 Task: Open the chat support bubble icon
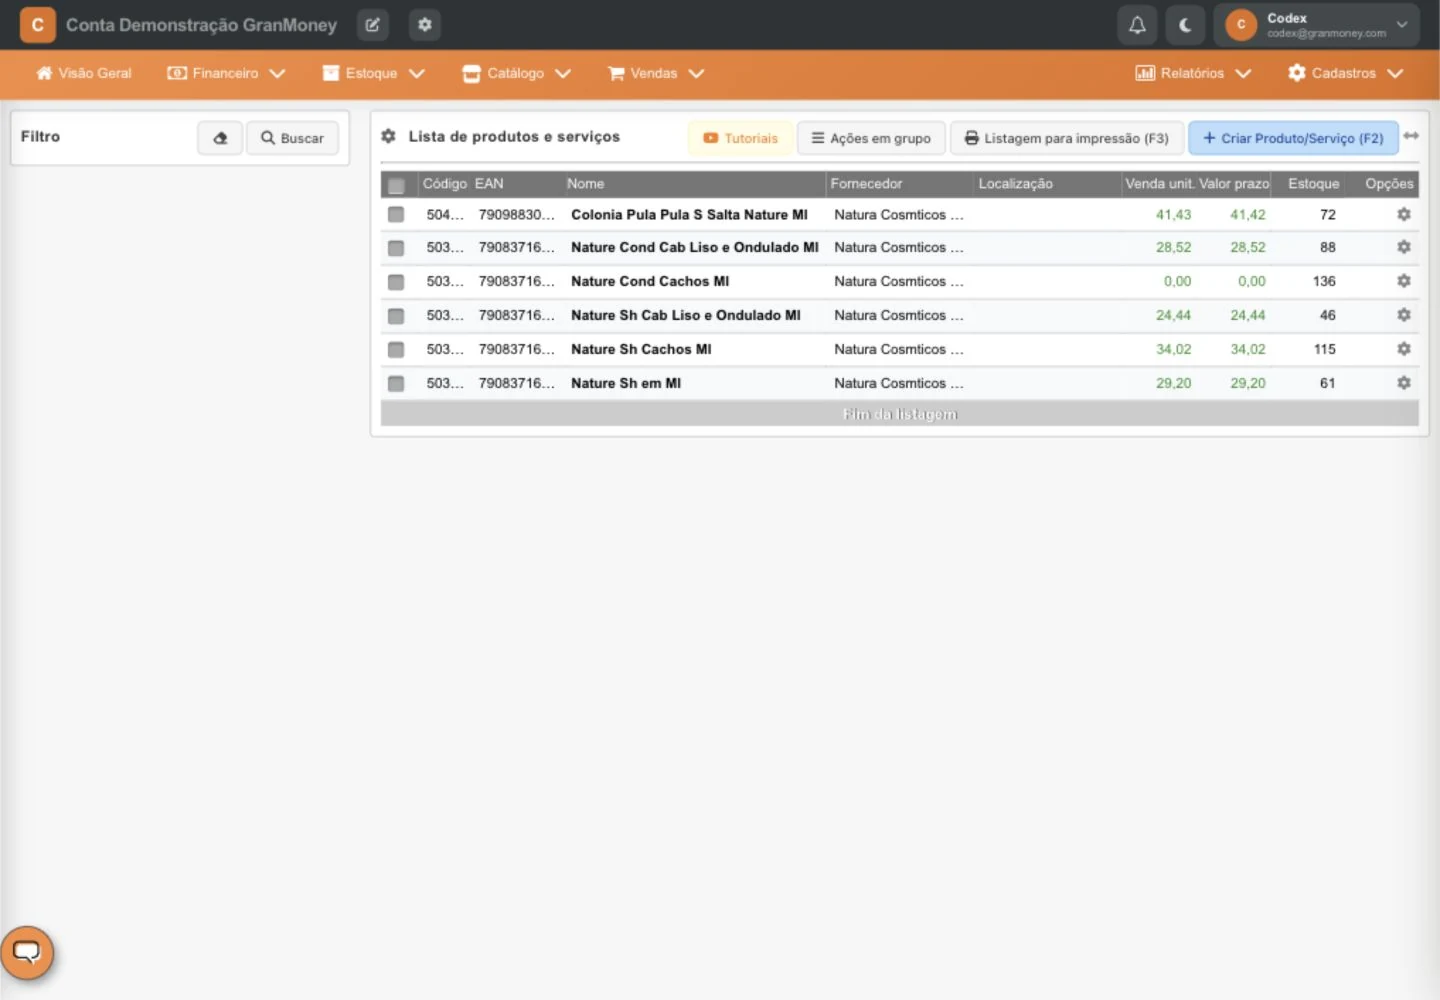27,953
